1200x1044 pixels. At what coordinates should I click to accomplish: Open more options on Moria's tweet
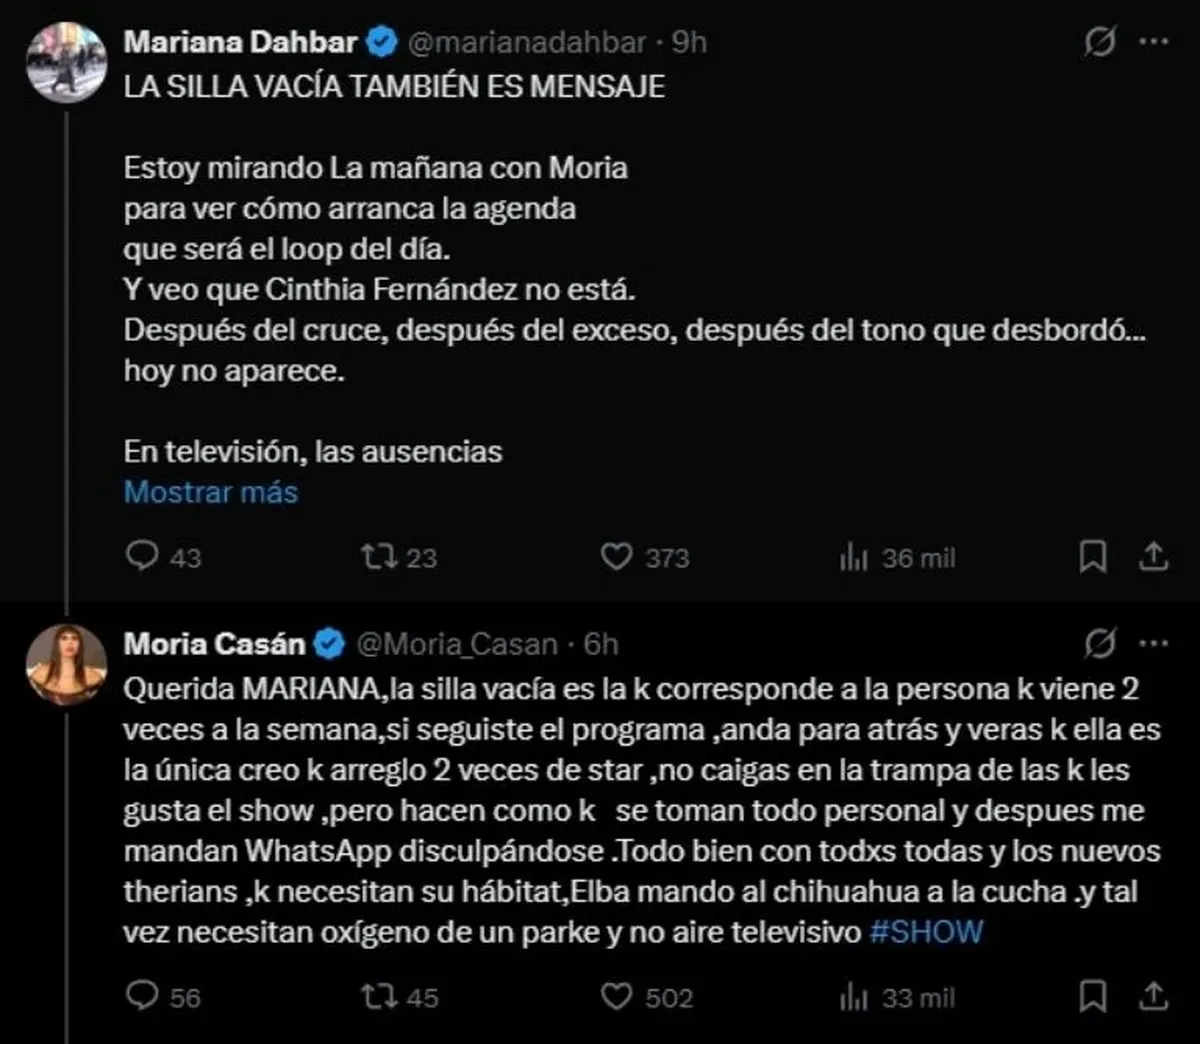coord(1154,644)
